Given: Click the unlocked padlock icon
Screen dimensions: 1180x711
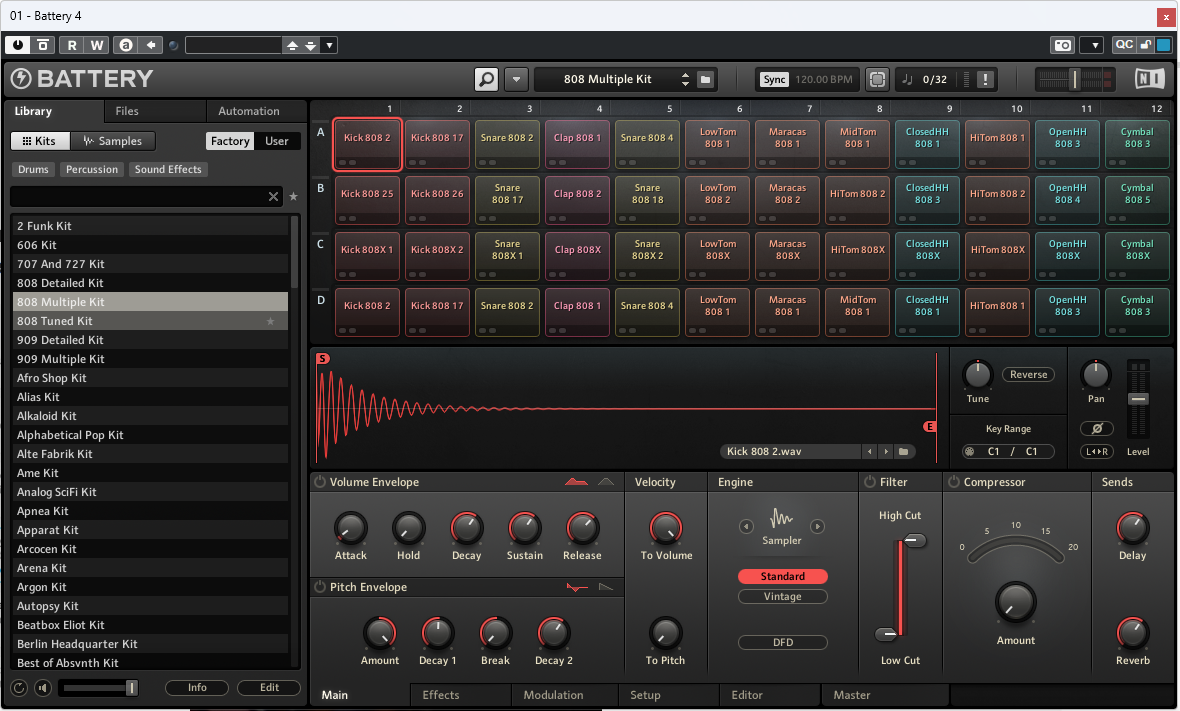Looking at the screenshot, I should point(1145,45).
